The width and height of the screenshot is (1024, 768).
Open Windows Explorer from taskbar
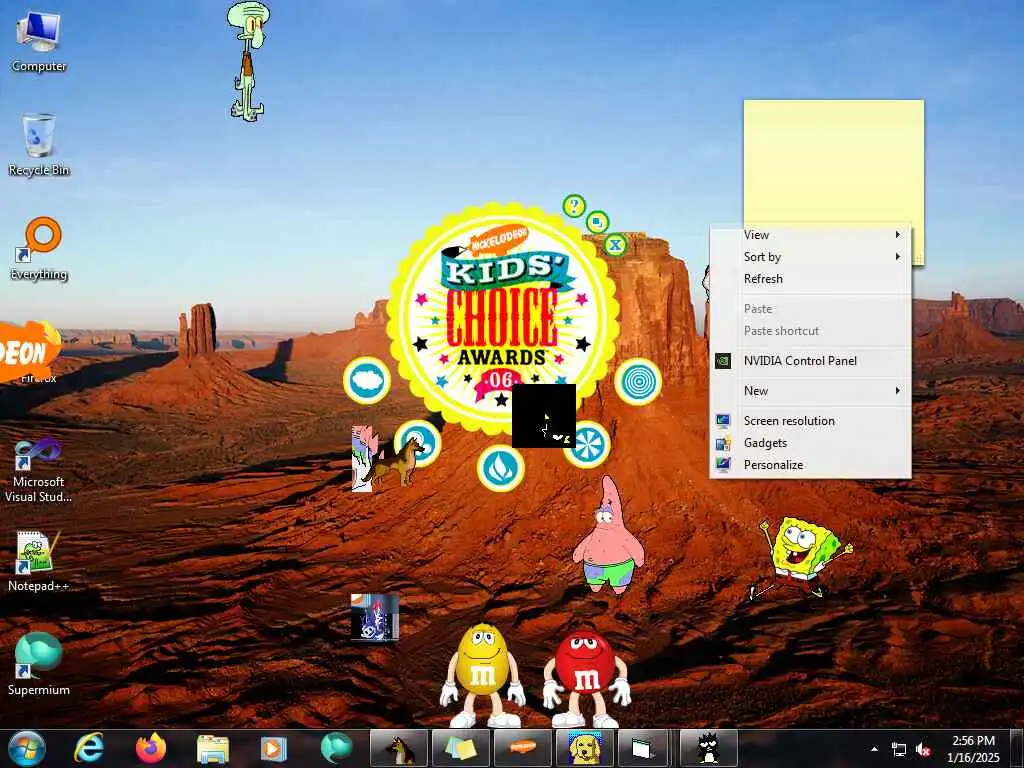tap(212, 748)
